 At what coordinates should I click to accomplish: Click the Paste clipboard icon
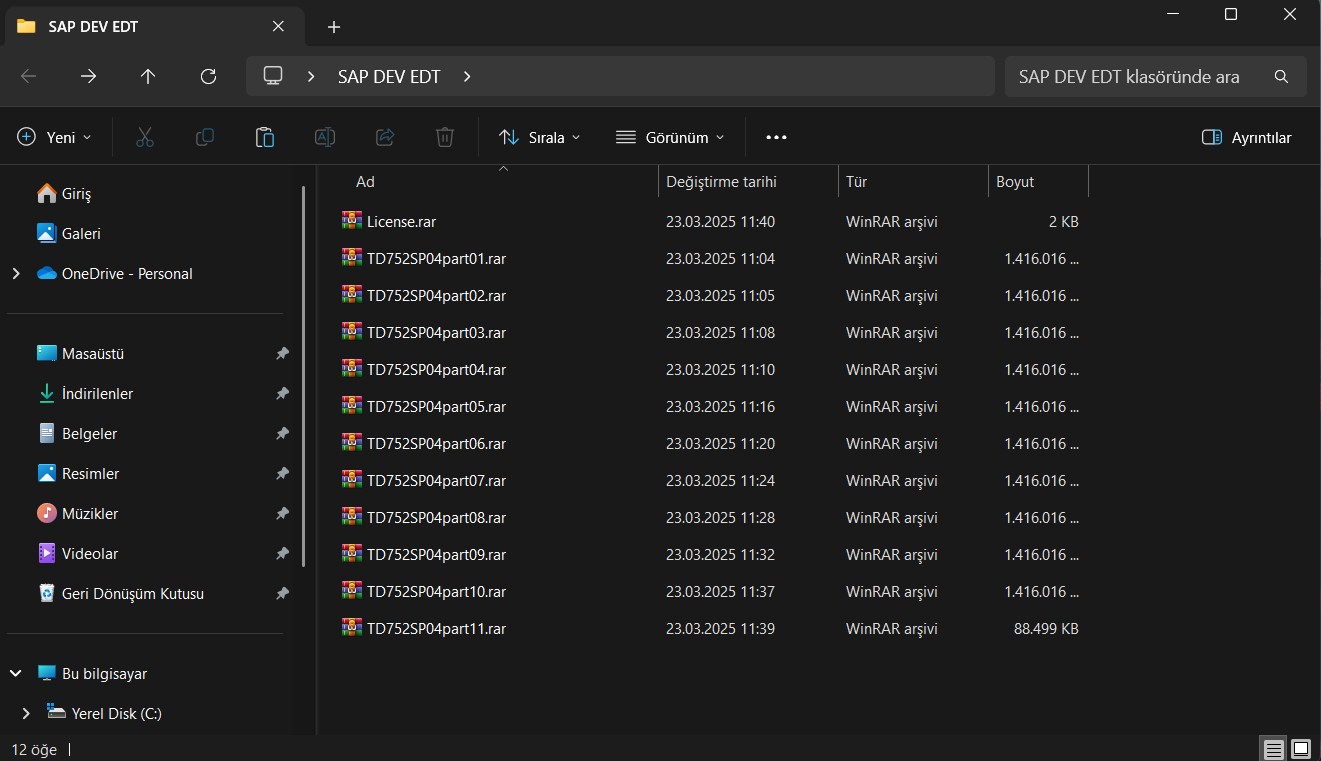pos(265,137)
